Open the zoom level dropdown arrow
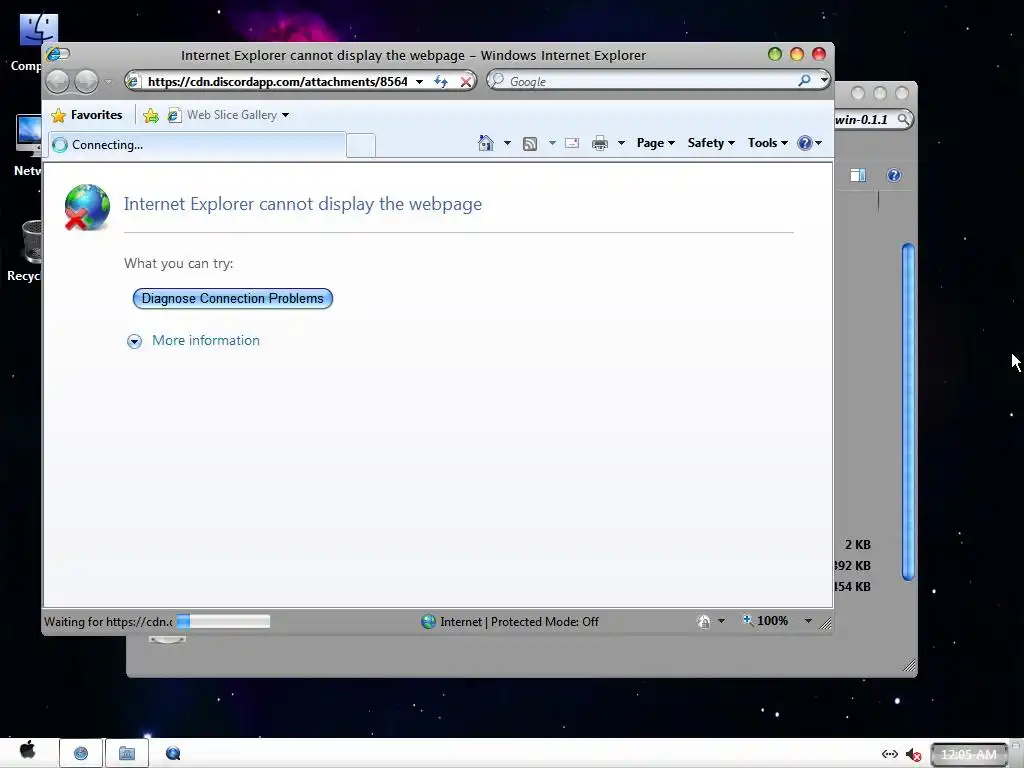The width and height of the screenshot is (1024, 768). click(x=808, y=621)
